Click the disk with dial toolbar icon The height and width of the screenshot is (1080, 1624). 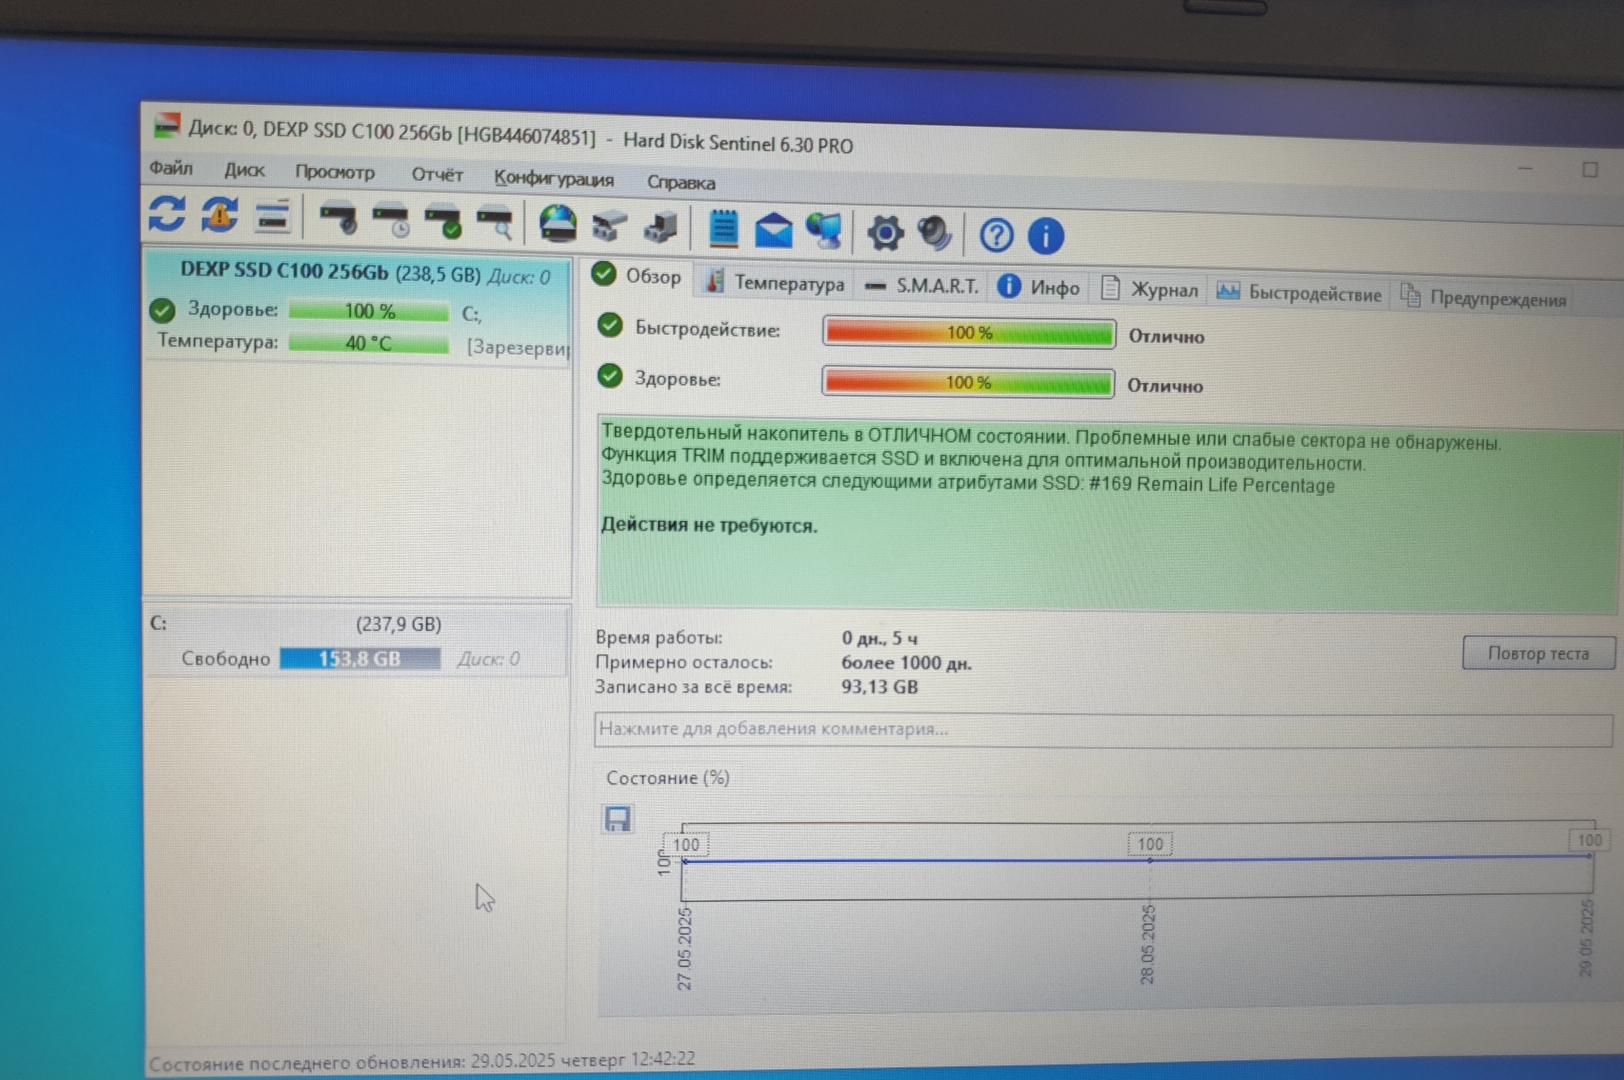[x=338, y=219]
